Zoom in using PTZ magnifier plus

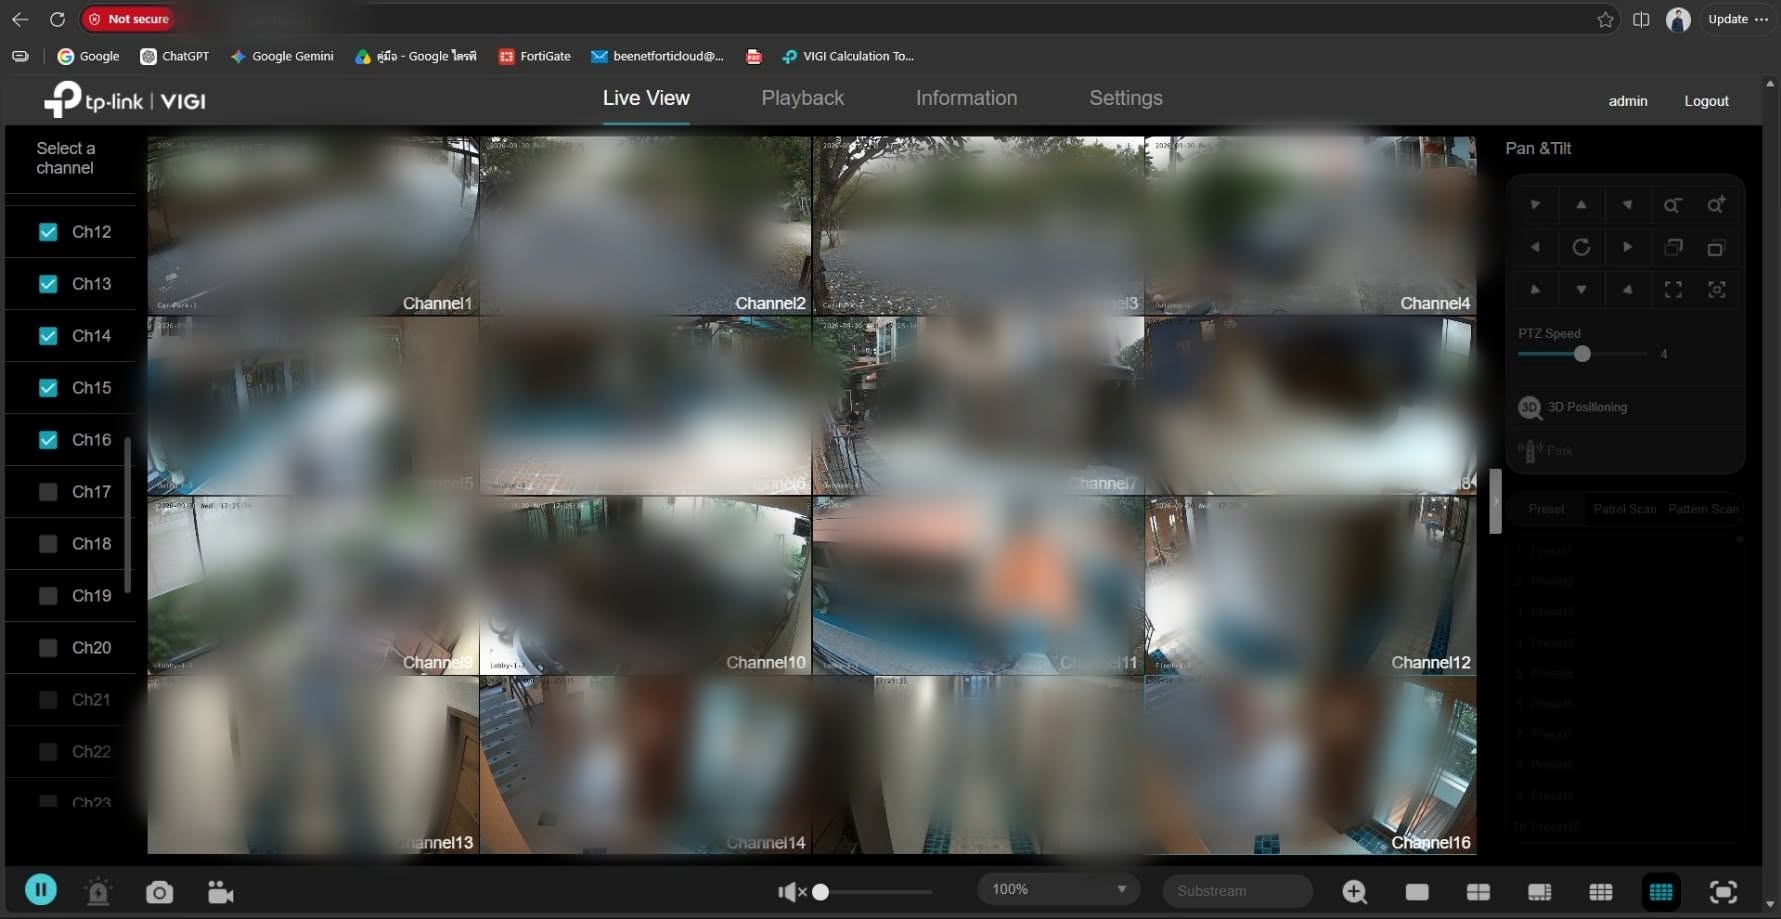[1716, 205]
